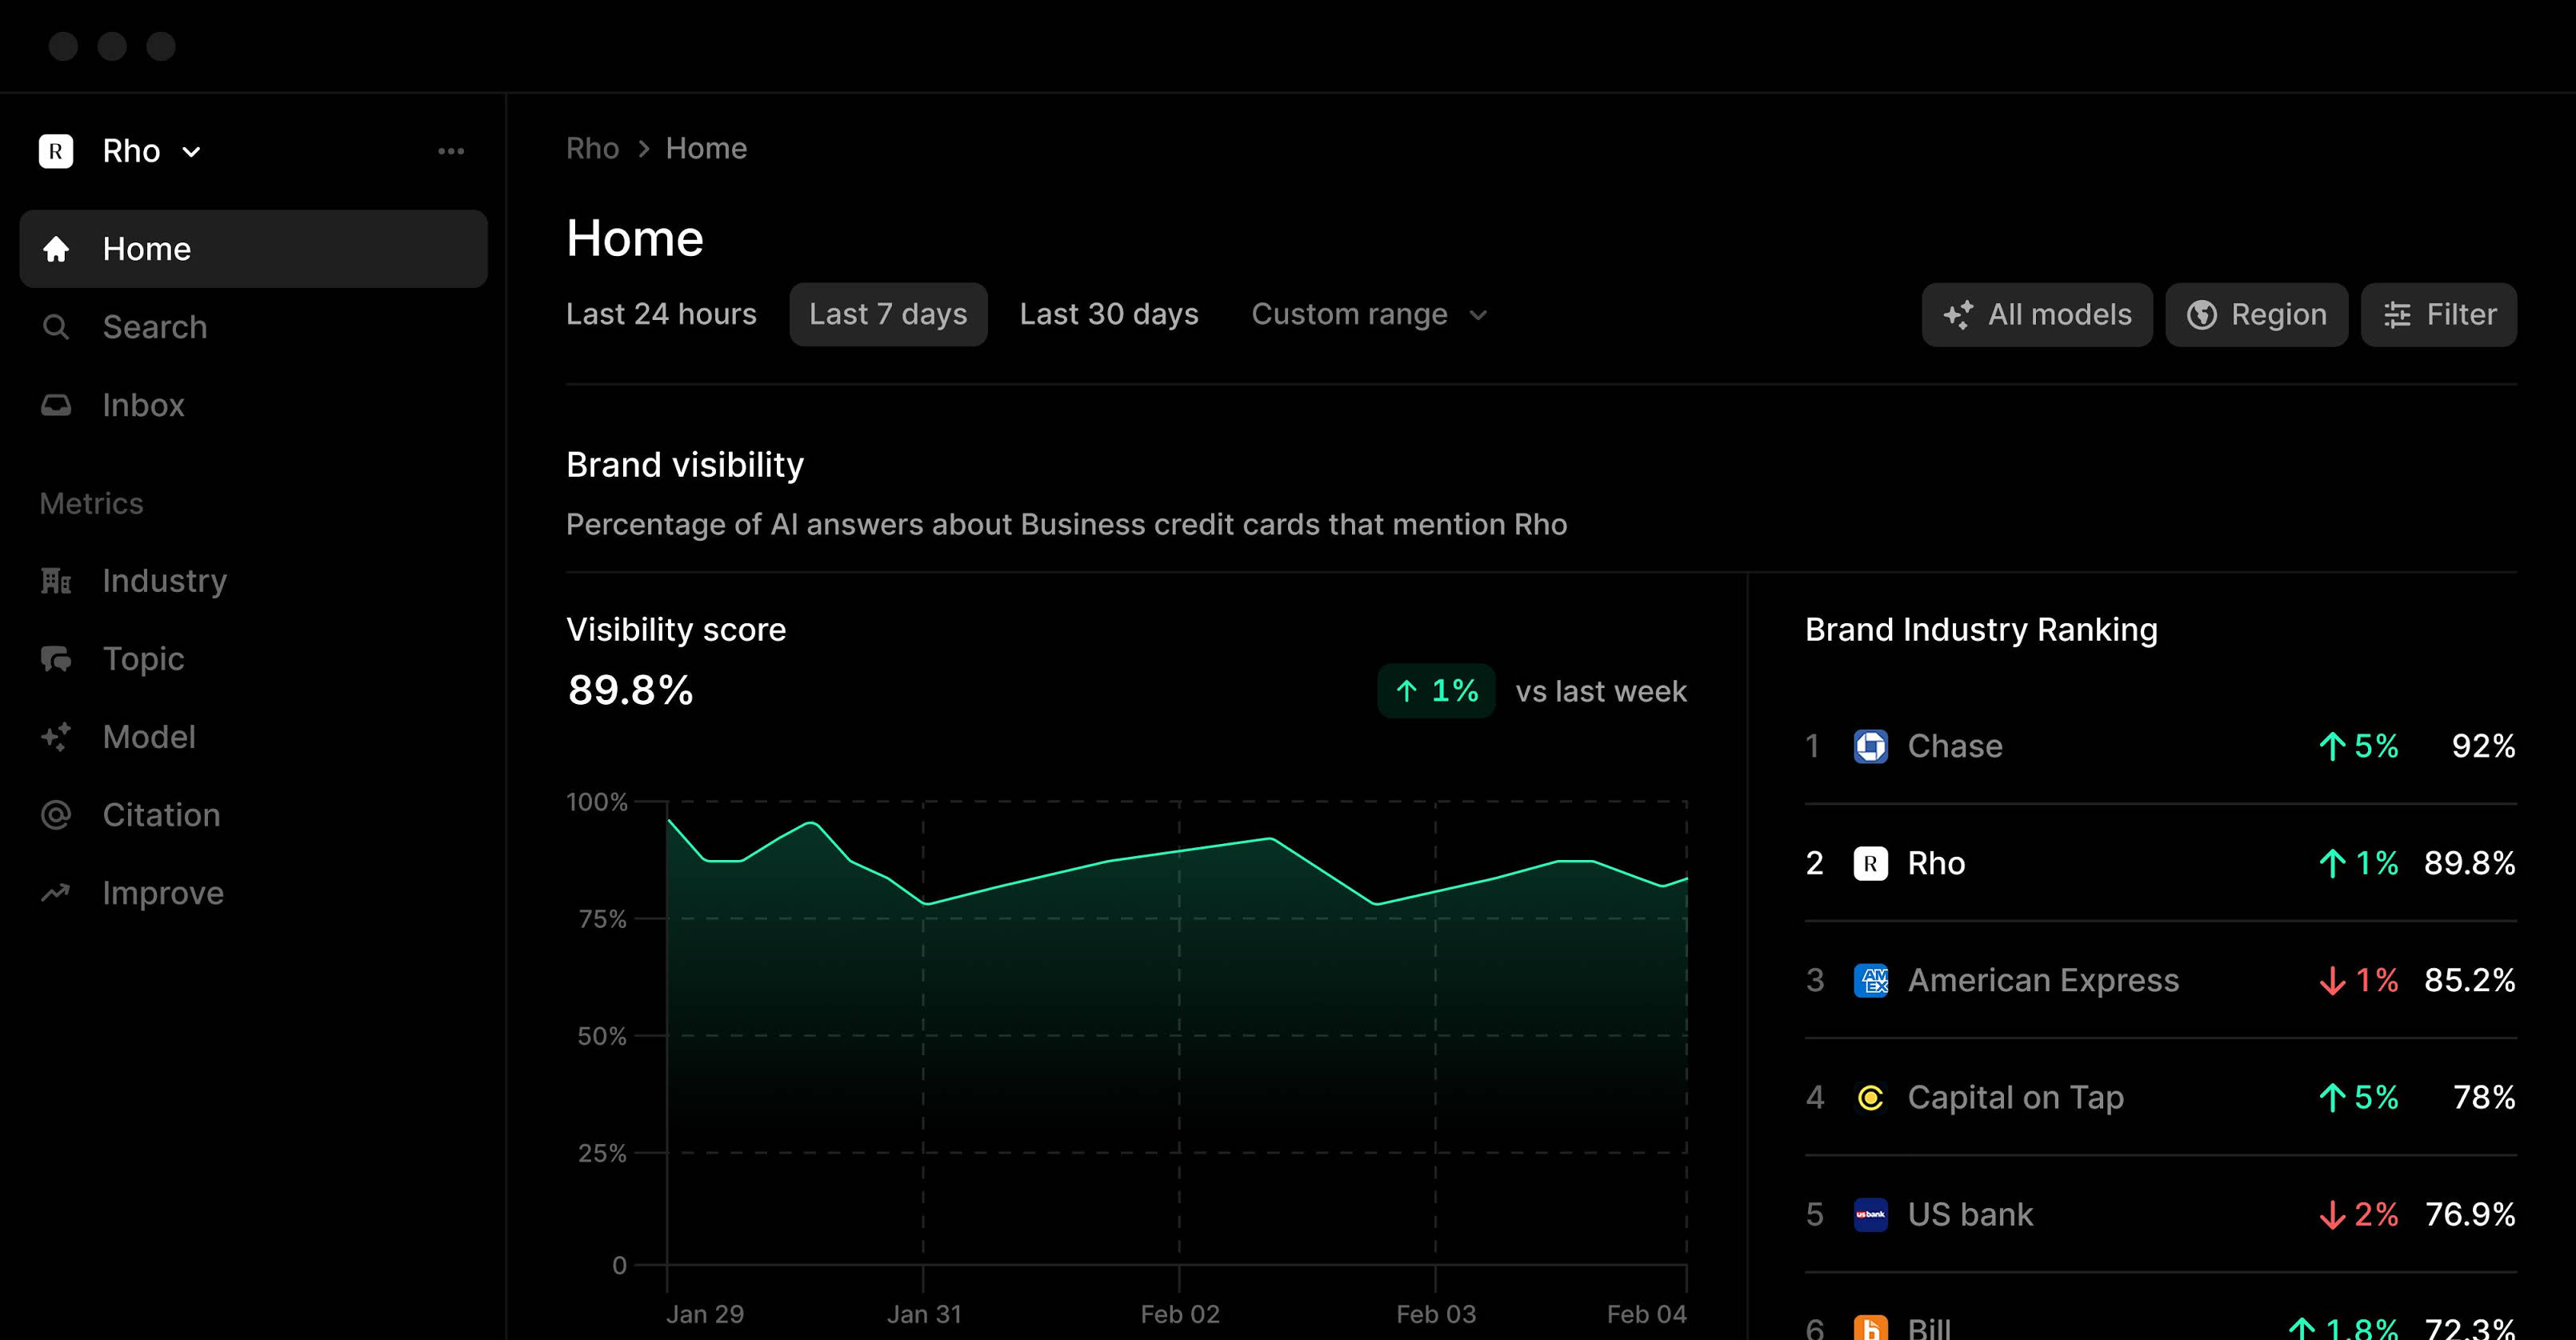
Task: Switch to the Last 24 hours range
Action: [661, 315]
